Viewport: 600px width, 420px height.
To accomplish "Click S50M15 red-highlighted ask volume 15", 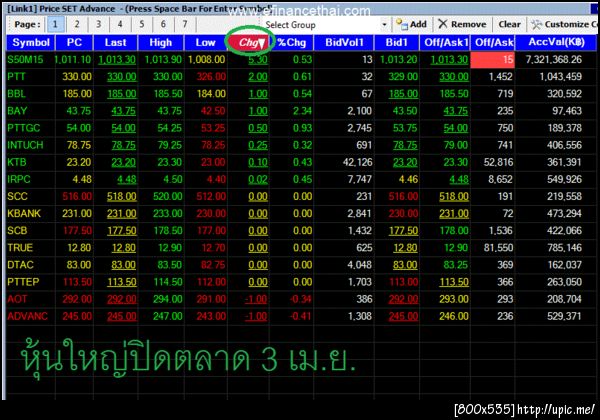I will (x=493, y=60).
